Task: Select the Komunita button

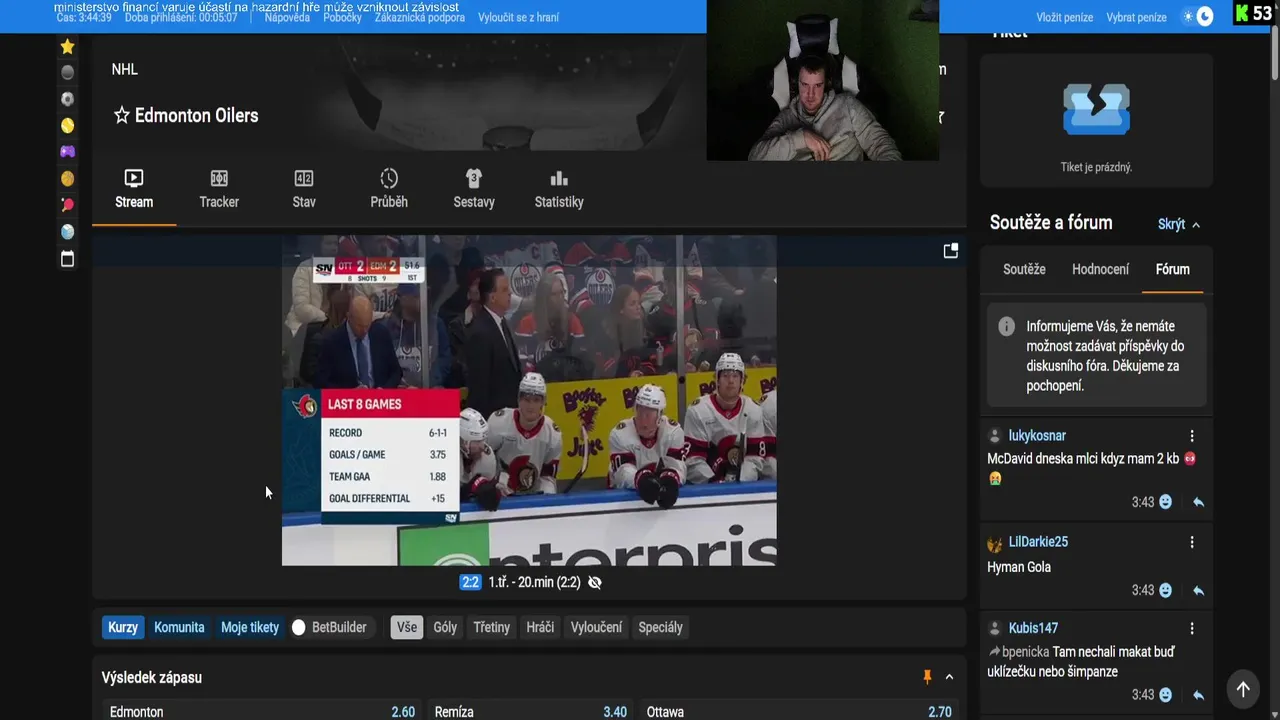Action: (x=179, y=627)
